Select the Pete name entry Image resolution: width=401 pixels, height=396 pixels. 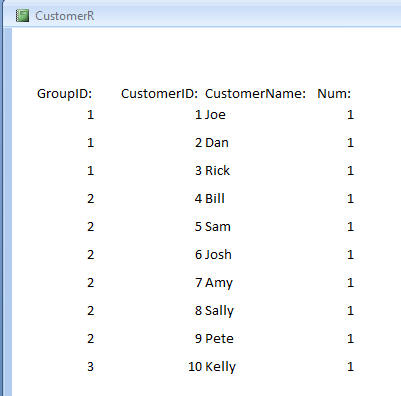click(219, 339)
